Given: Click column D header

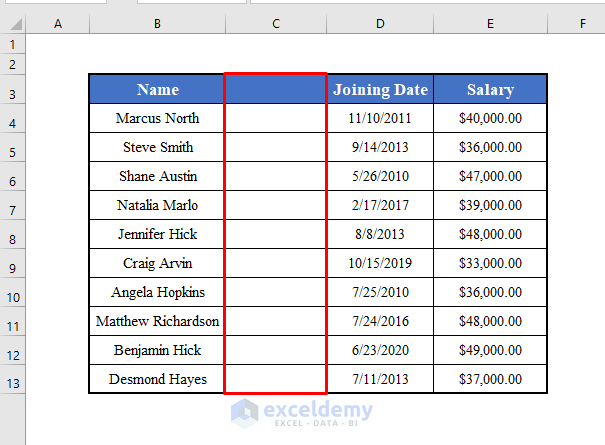Looking at the screenshot, I should (x=380, y=23).
